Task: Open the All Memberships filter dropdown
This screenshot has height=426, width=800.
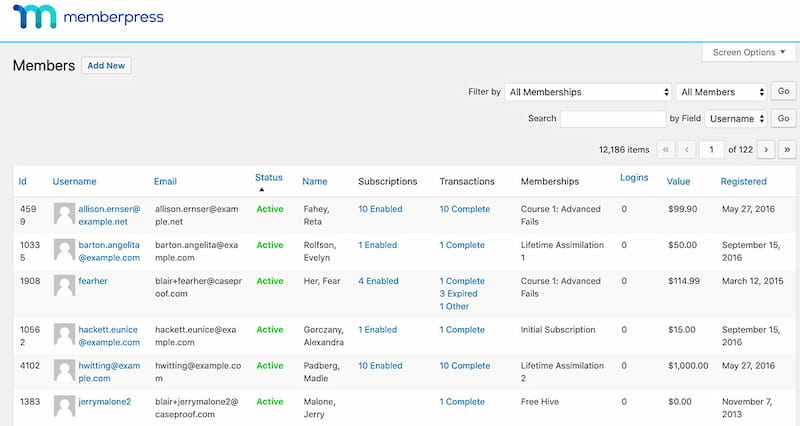Action: point(589,92)
